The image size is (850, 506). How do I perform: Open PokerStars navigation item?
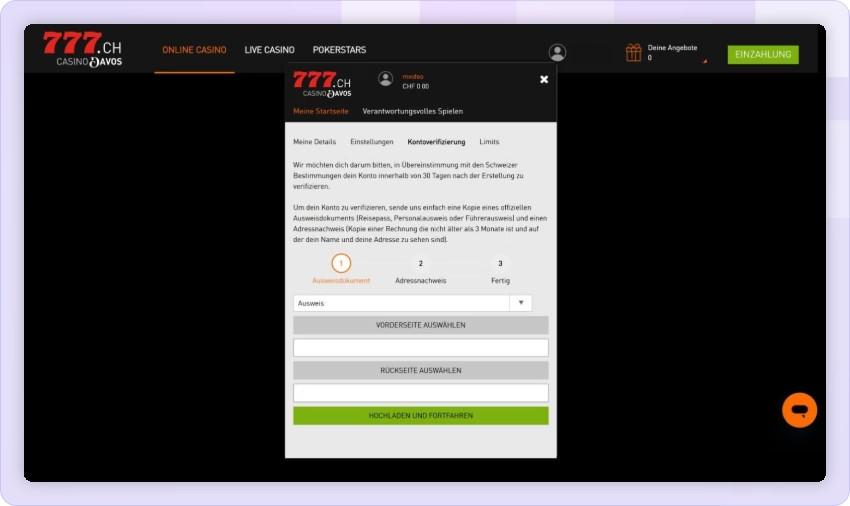point(339,50)
